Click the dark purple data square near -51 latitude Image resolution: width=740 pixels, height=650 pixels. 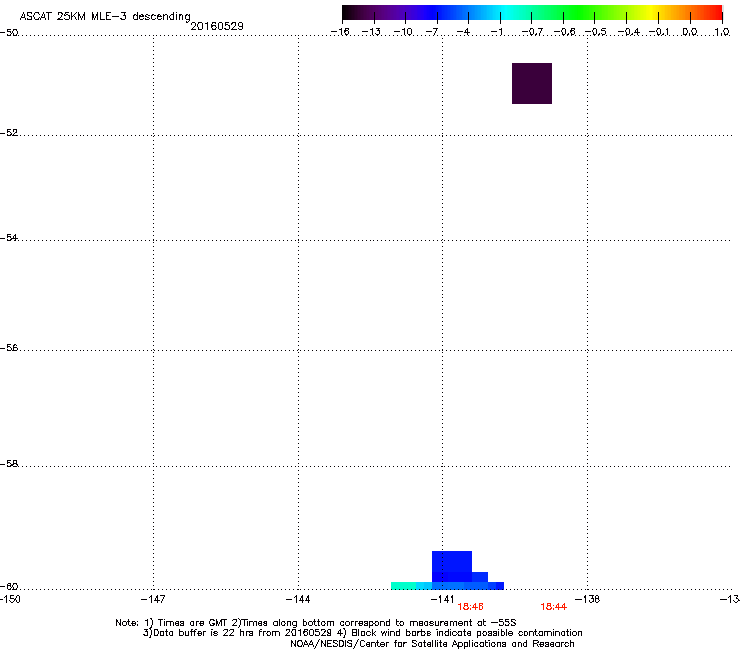tap(532, 84)
